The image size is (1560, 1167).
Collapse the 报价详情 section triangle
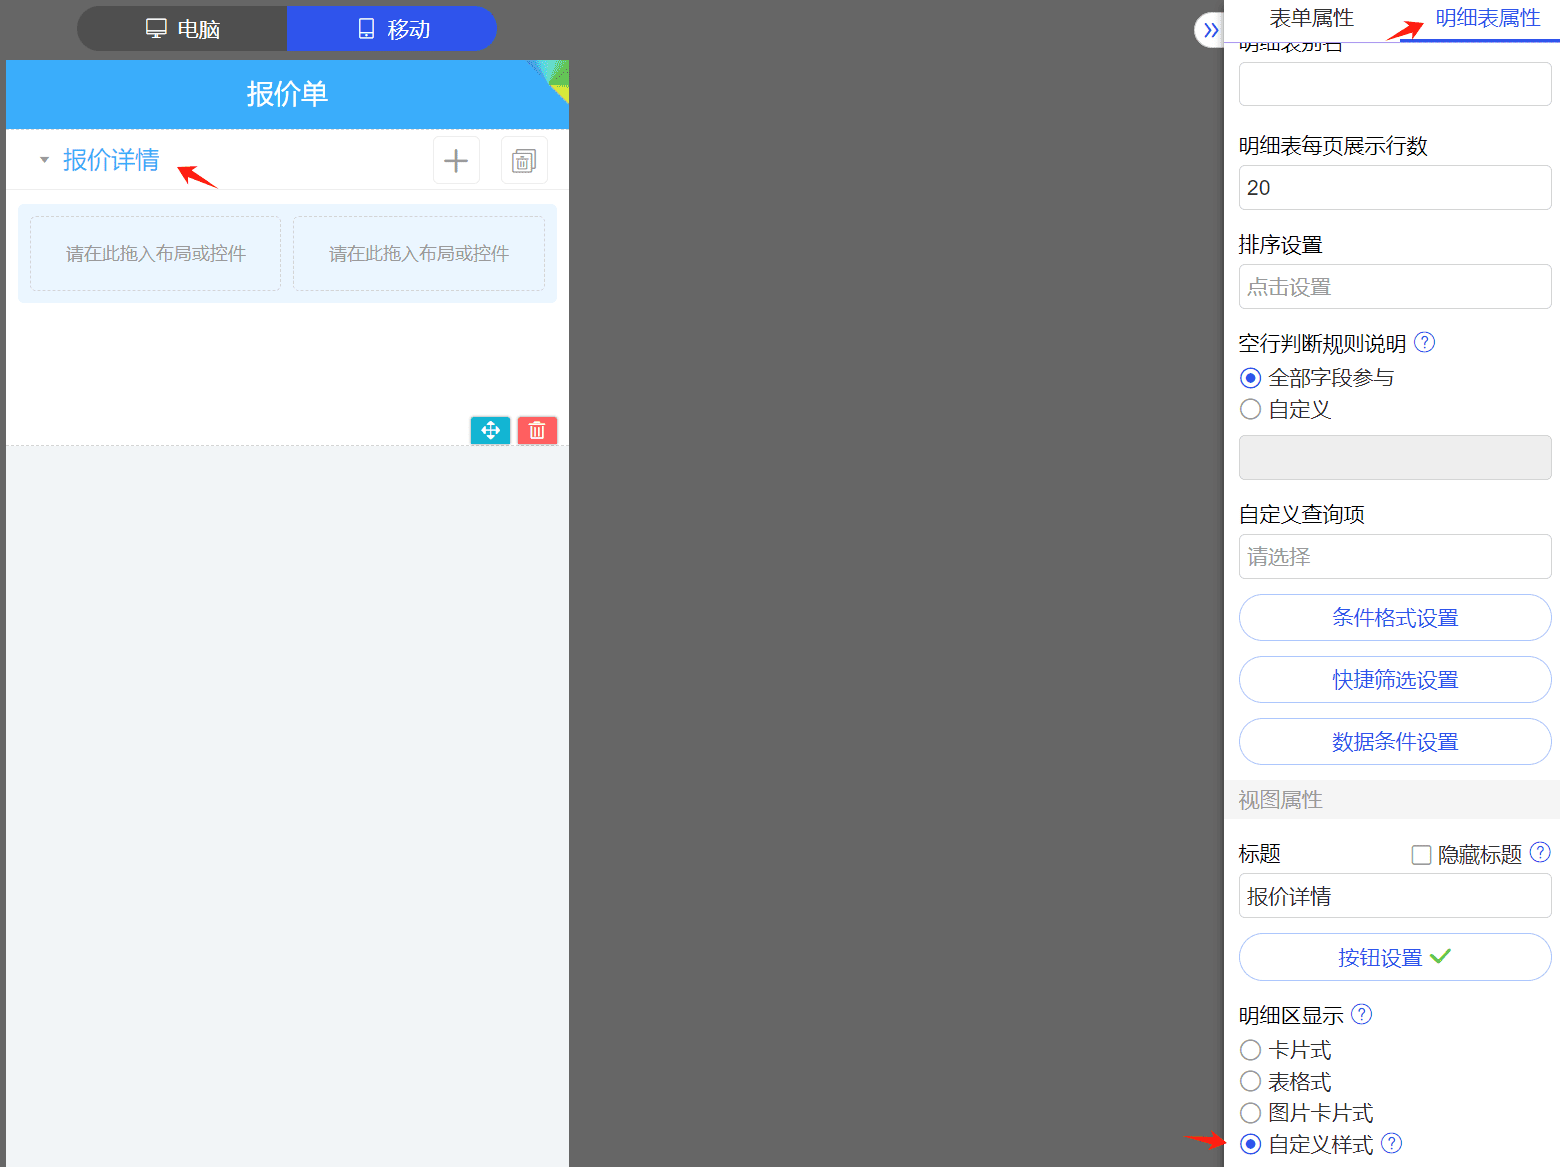44,160
